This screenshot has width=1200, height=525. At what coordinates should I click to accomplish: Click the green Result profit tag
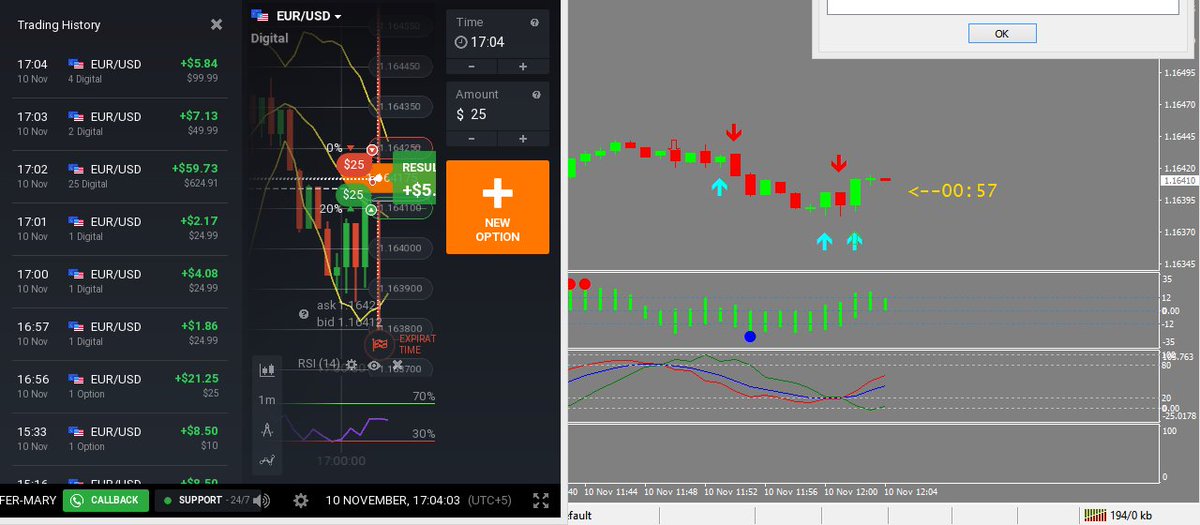[413, 179]
